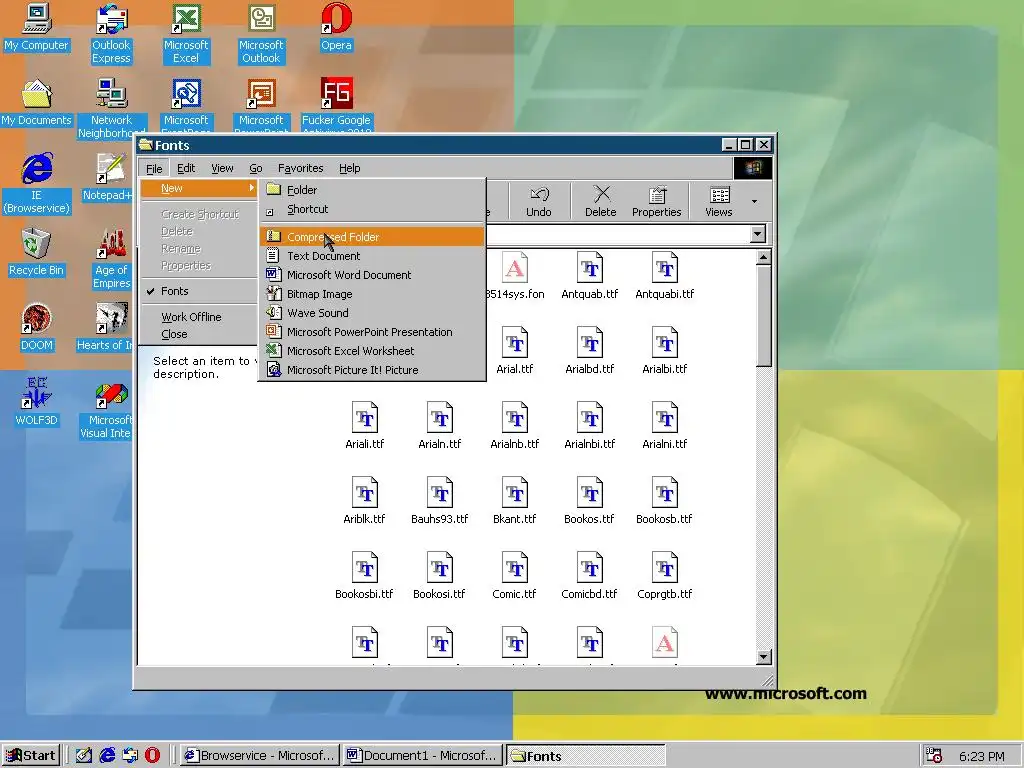Screen dimensions: 1024x768
Task: Choose Compressed Folder from New submenu
Action: click(372, 237)
